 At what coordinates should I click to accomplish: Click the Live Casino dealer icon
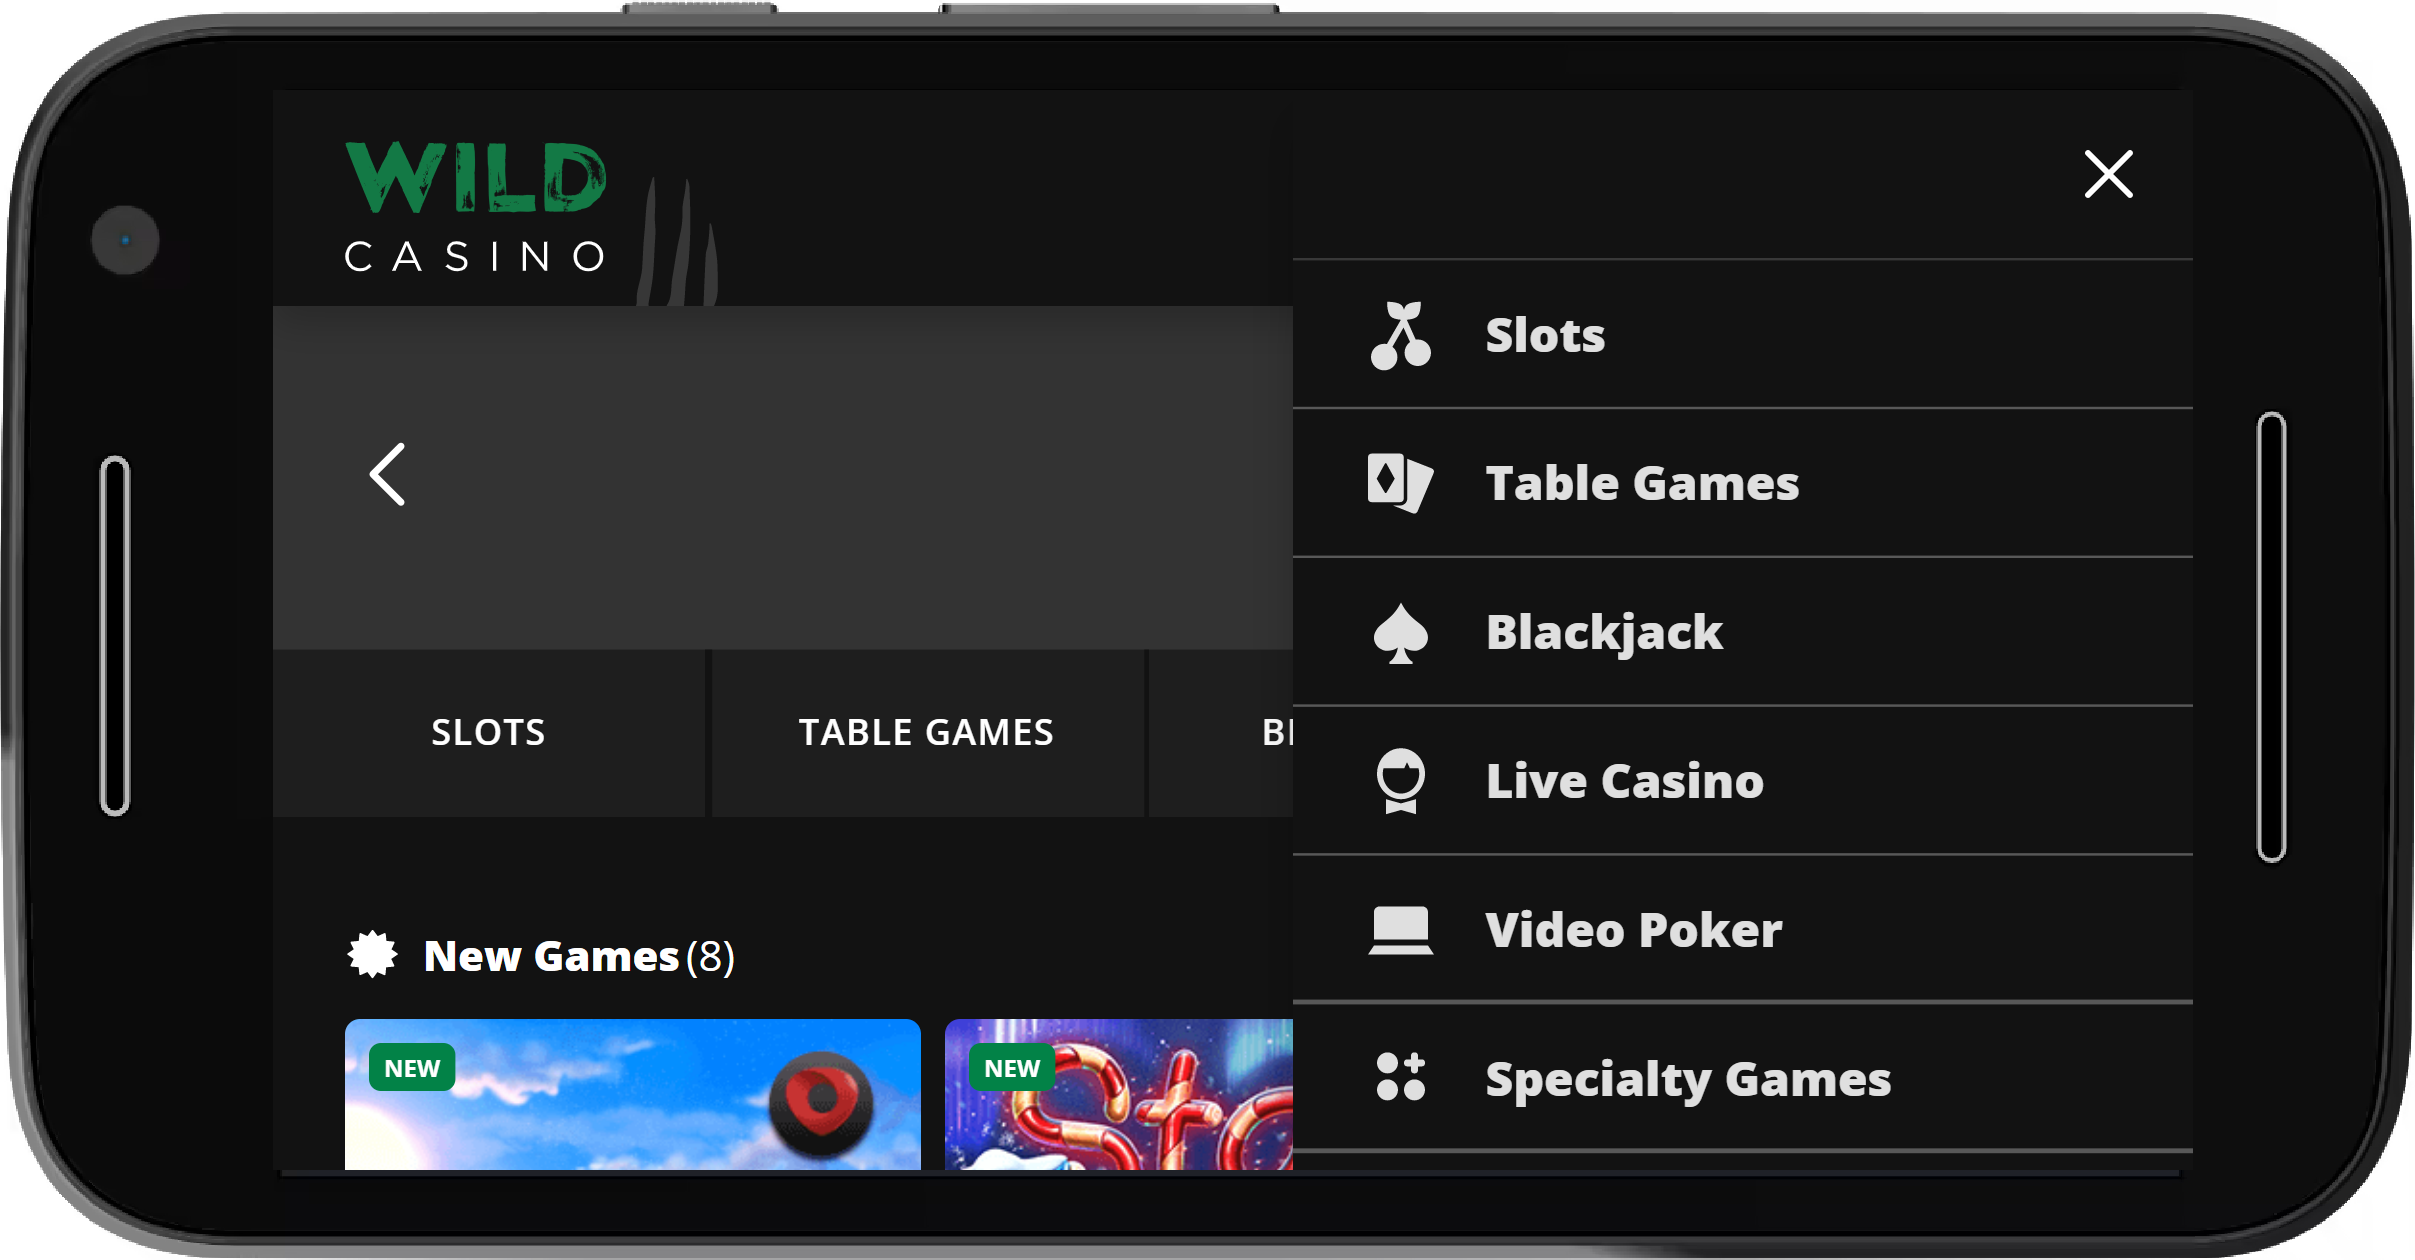click(1400, 781)
